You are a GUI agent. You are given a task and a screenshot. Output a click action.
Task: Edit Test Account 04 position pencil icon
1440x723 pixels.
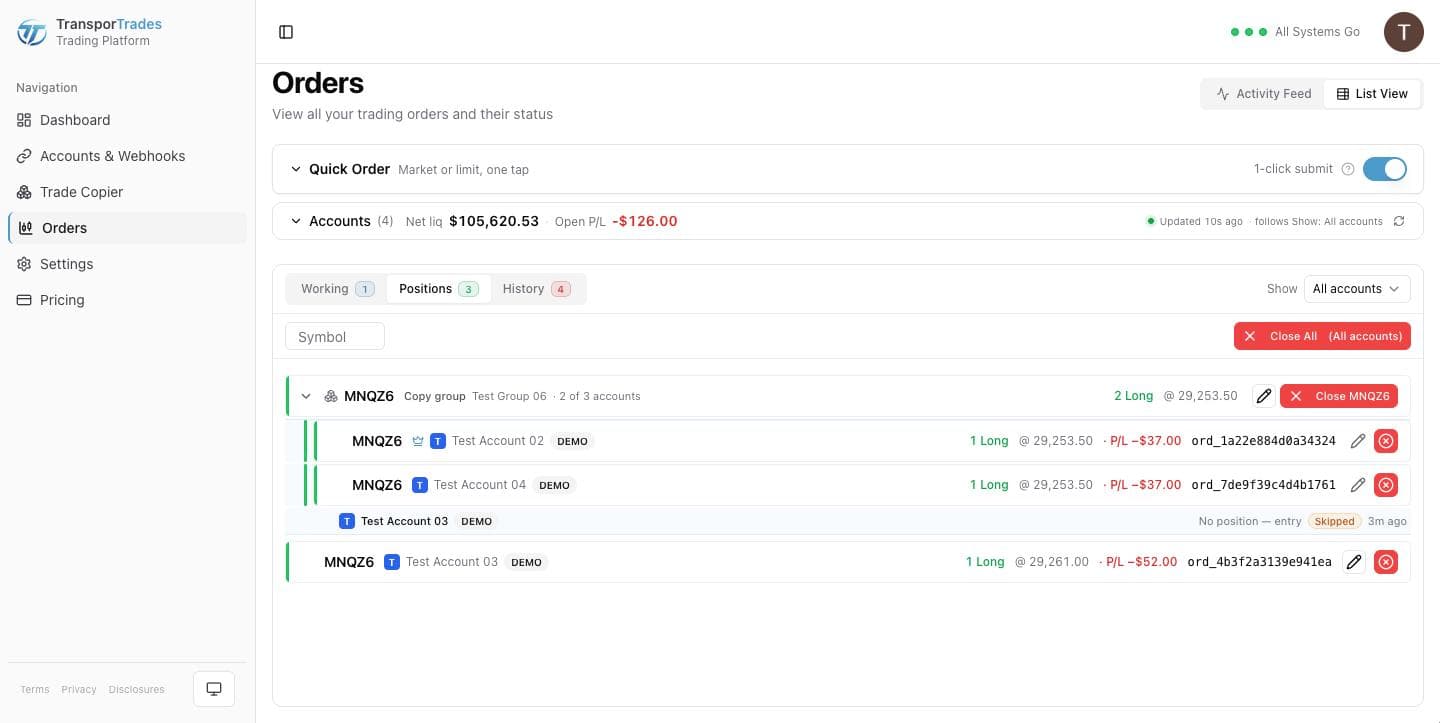(1358, 485)
